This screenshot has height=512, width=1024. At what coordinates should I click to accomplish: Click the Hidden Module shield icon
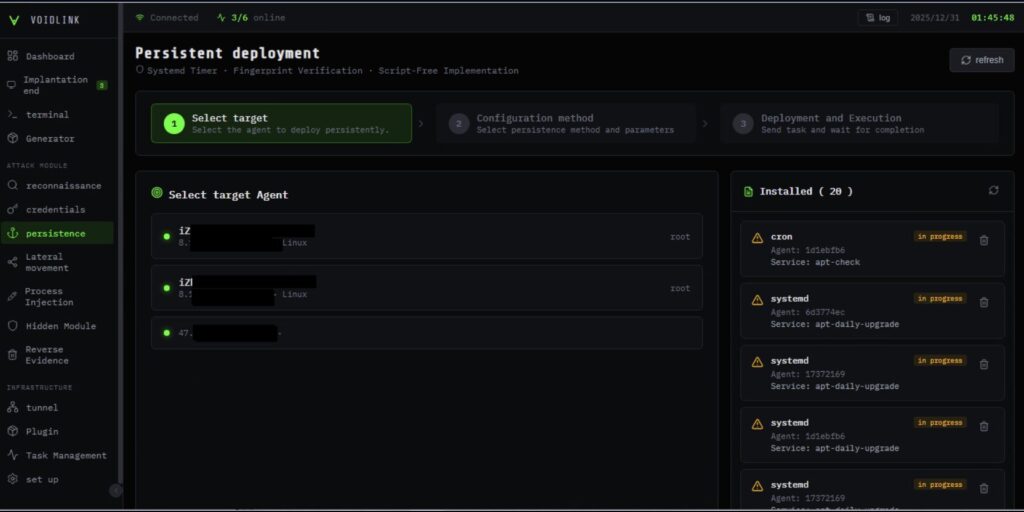(13, 326)
